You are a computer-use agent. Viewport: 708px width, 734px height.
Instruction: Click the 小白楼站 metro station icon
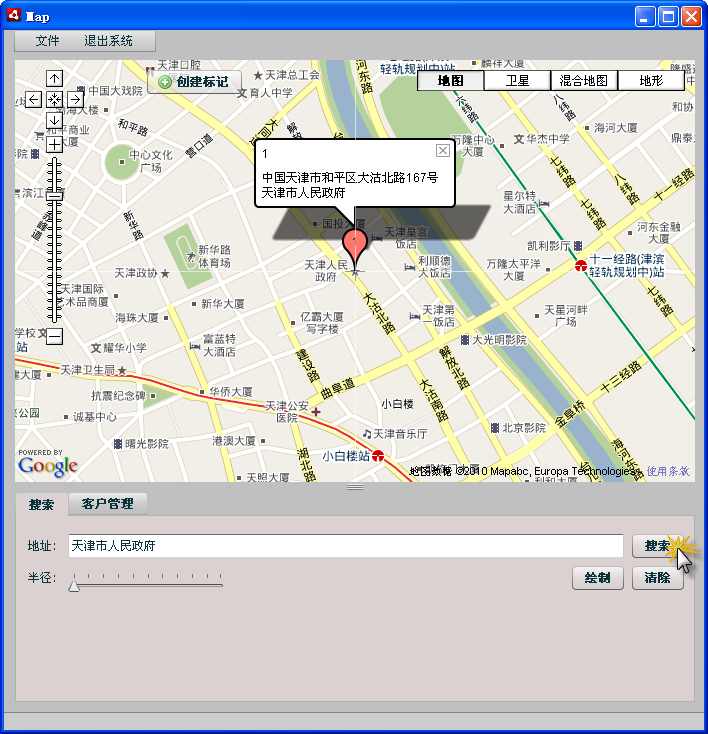tap(378, 455)
